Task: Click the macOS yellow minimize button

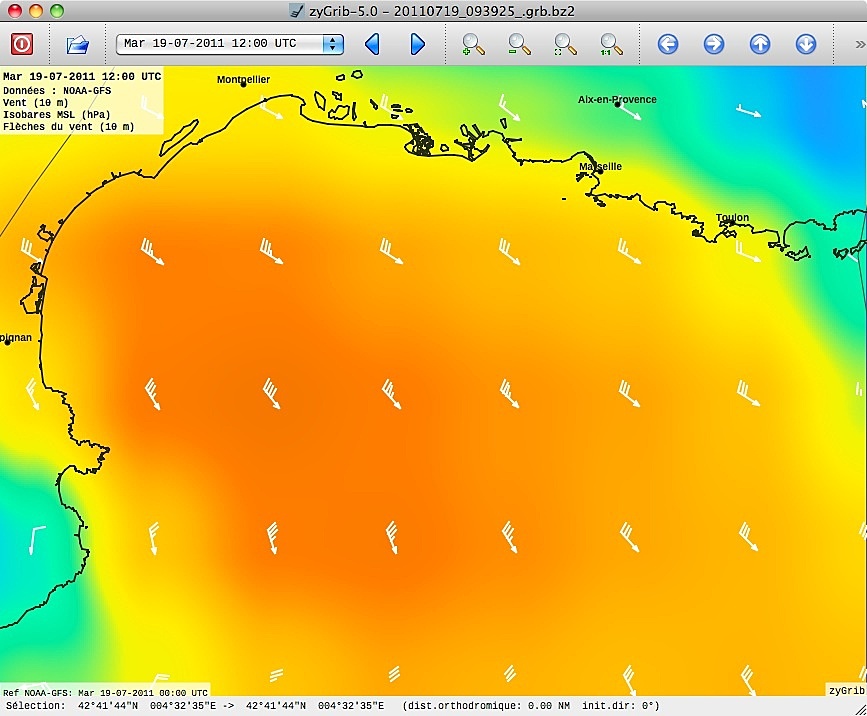Action: click(x=35, y=11)
